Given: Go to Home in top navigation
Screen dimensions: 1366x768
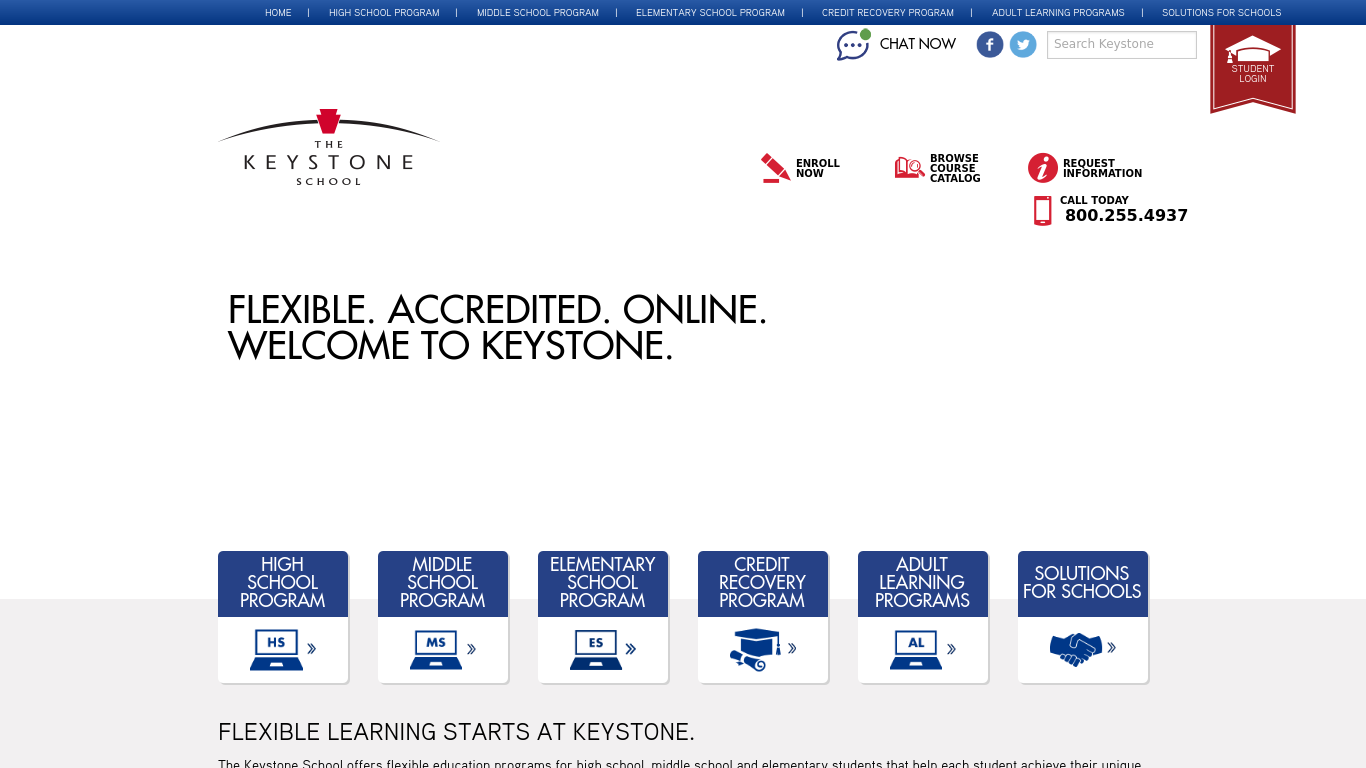Looking at the screenshot, I should [278, 13].
